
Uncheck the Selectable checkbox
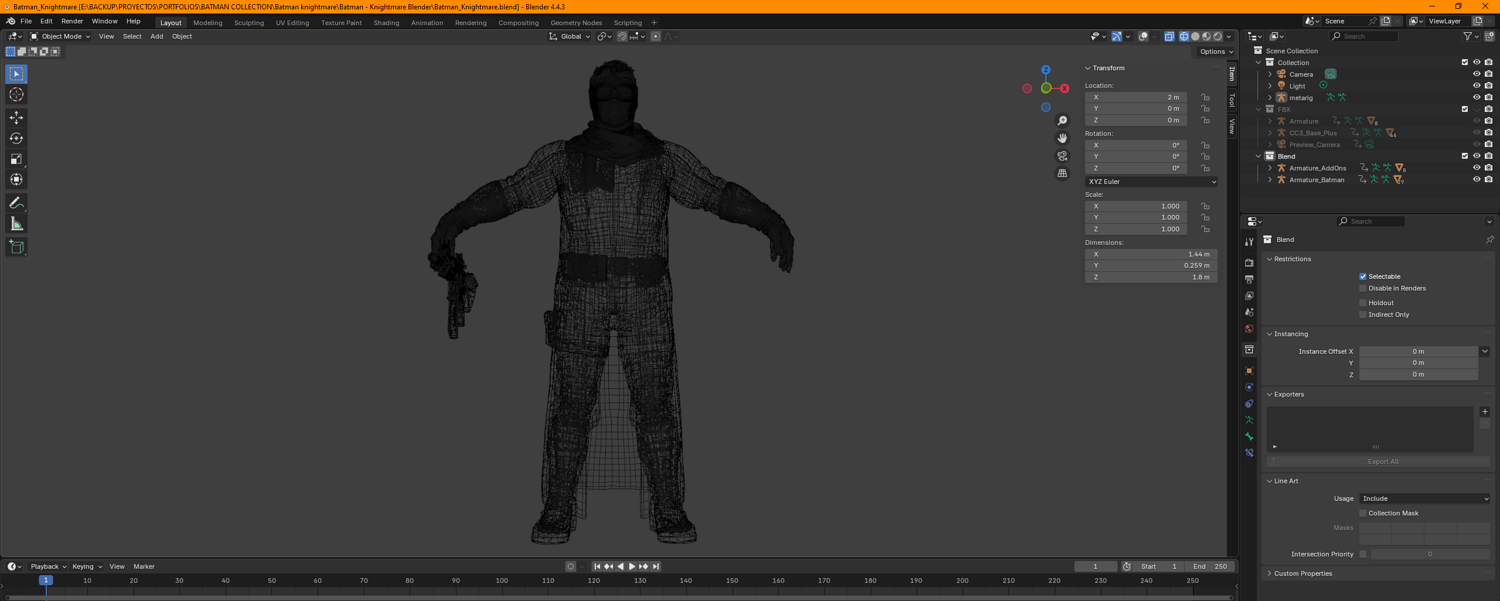(x=1363, y=276)
